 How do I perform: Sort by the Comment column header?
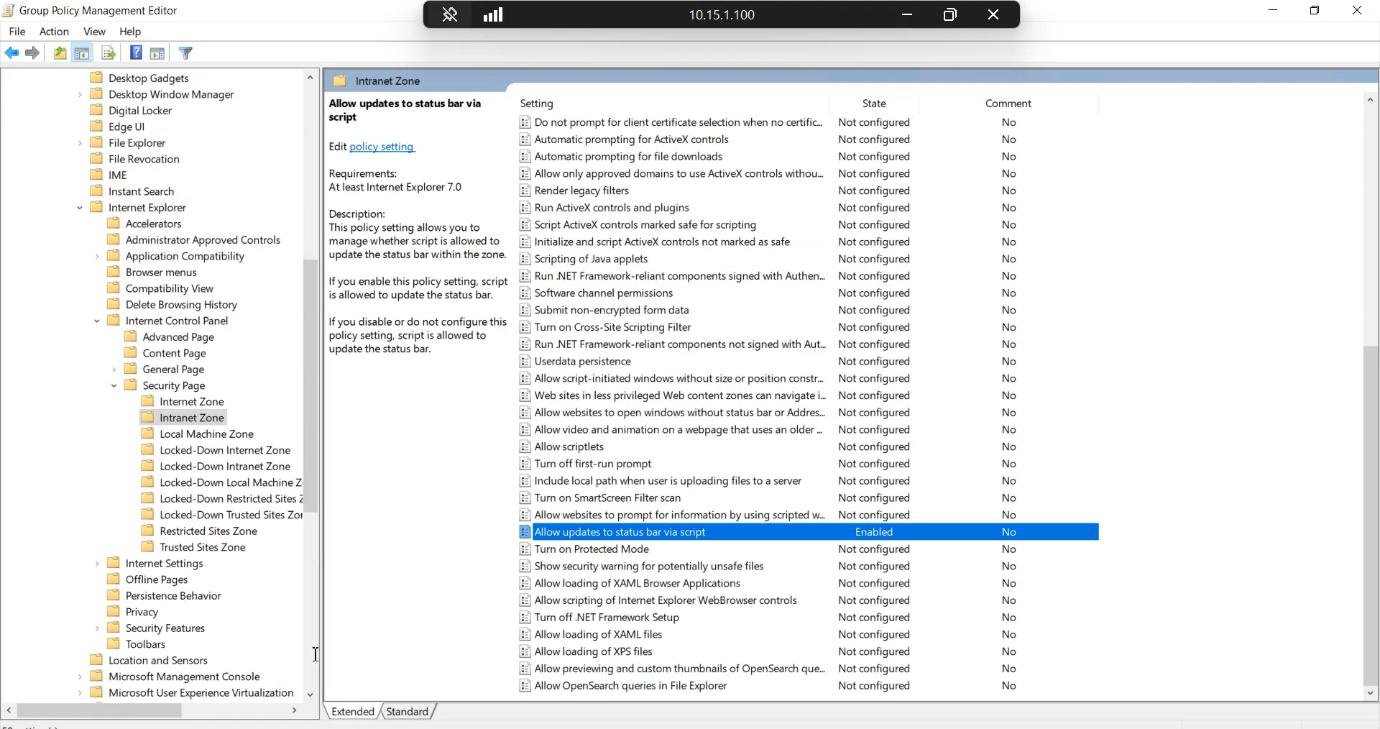tap(1008, 103)
